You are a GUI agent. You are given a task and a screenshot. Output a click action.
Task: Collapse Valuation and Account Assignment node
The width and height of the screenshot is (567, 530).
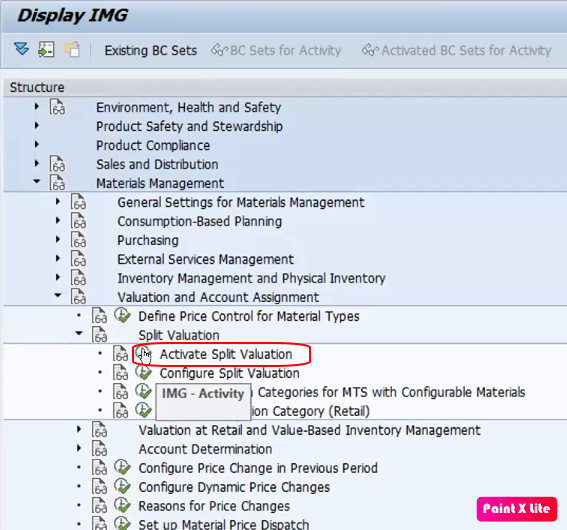[58, 295]
